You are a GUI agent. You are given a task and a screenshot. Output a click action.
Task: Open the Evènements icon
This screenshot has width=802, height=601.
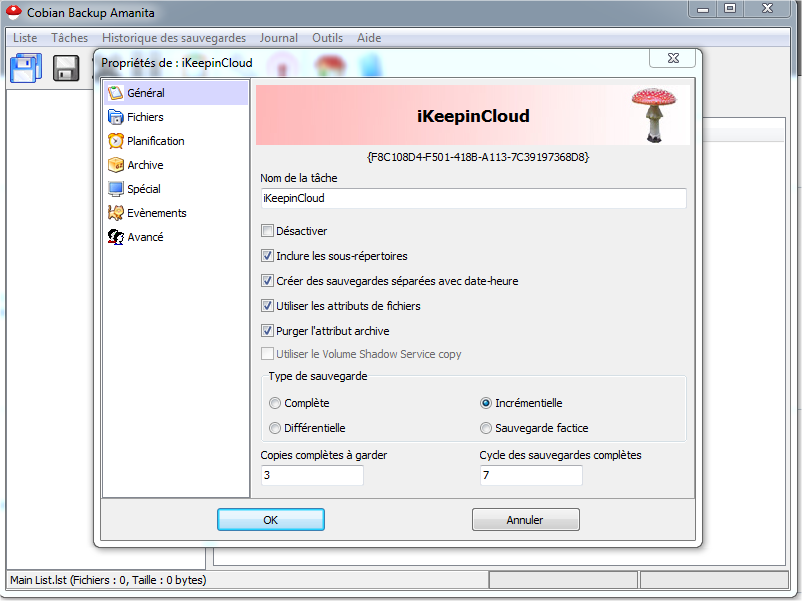pos(116,213)
